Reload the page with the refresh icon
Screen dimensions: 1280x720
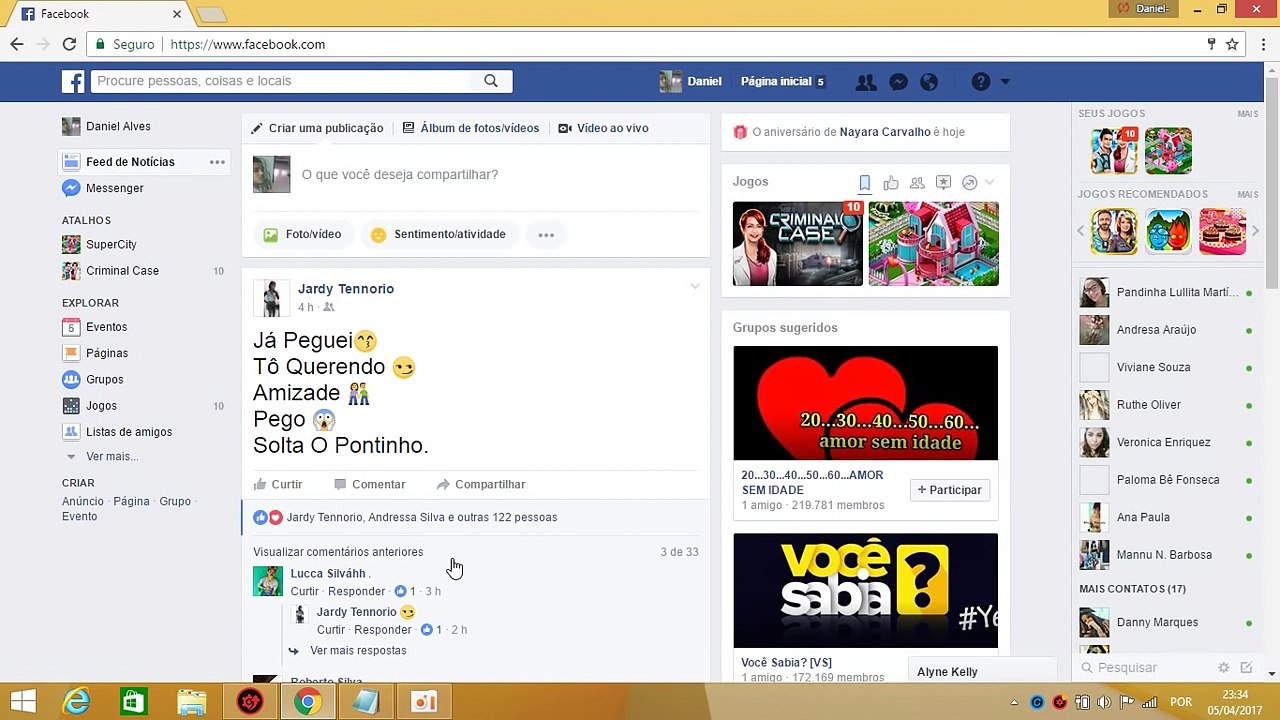coord(69,44)
